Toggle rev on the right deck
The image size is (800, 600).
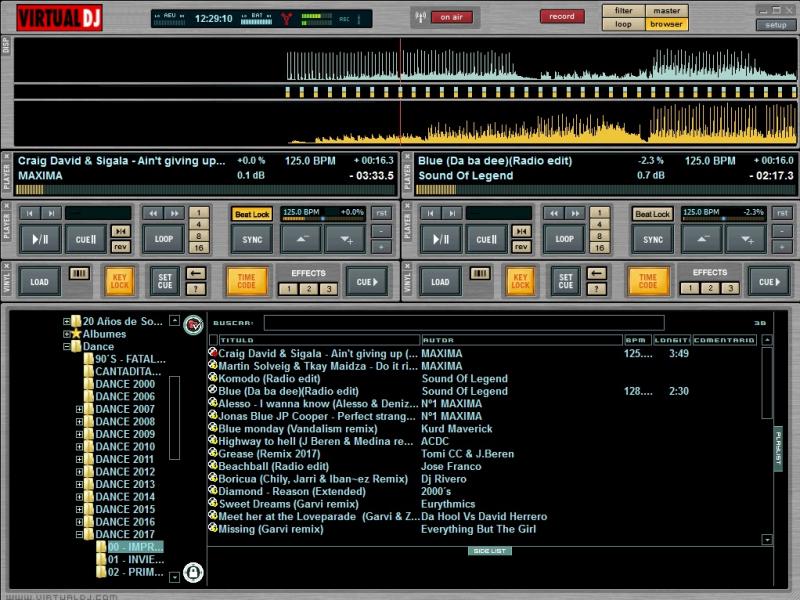(521, 246)
